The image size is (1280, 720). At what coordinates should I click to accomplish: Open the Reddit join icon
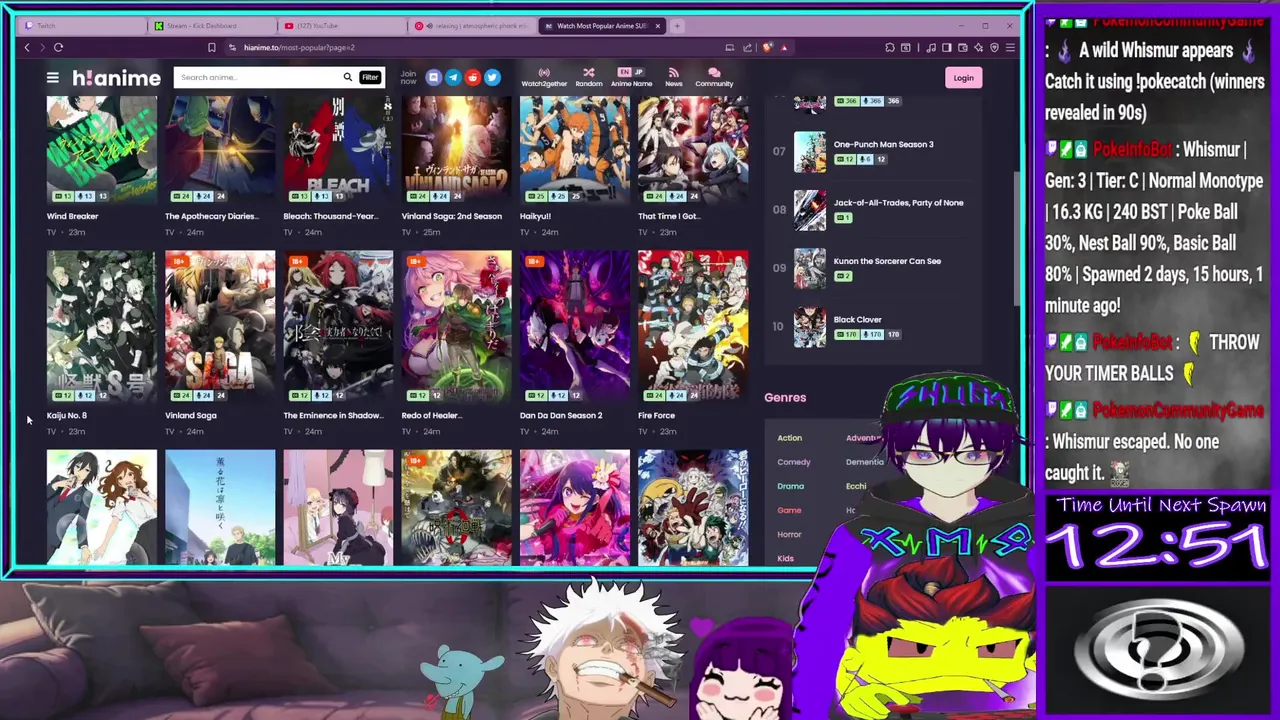472,77
